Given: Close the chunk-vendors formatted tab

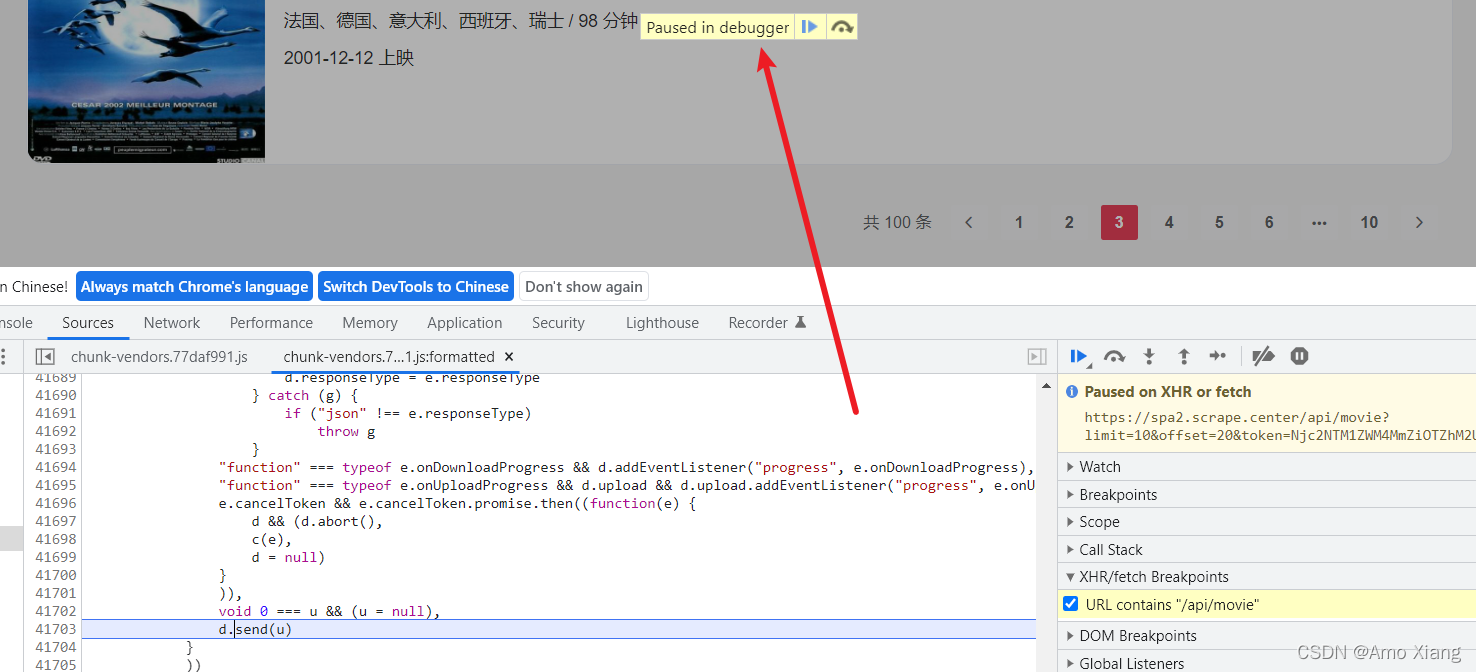Looking at the screenshot, I should (x=508, y=357).
